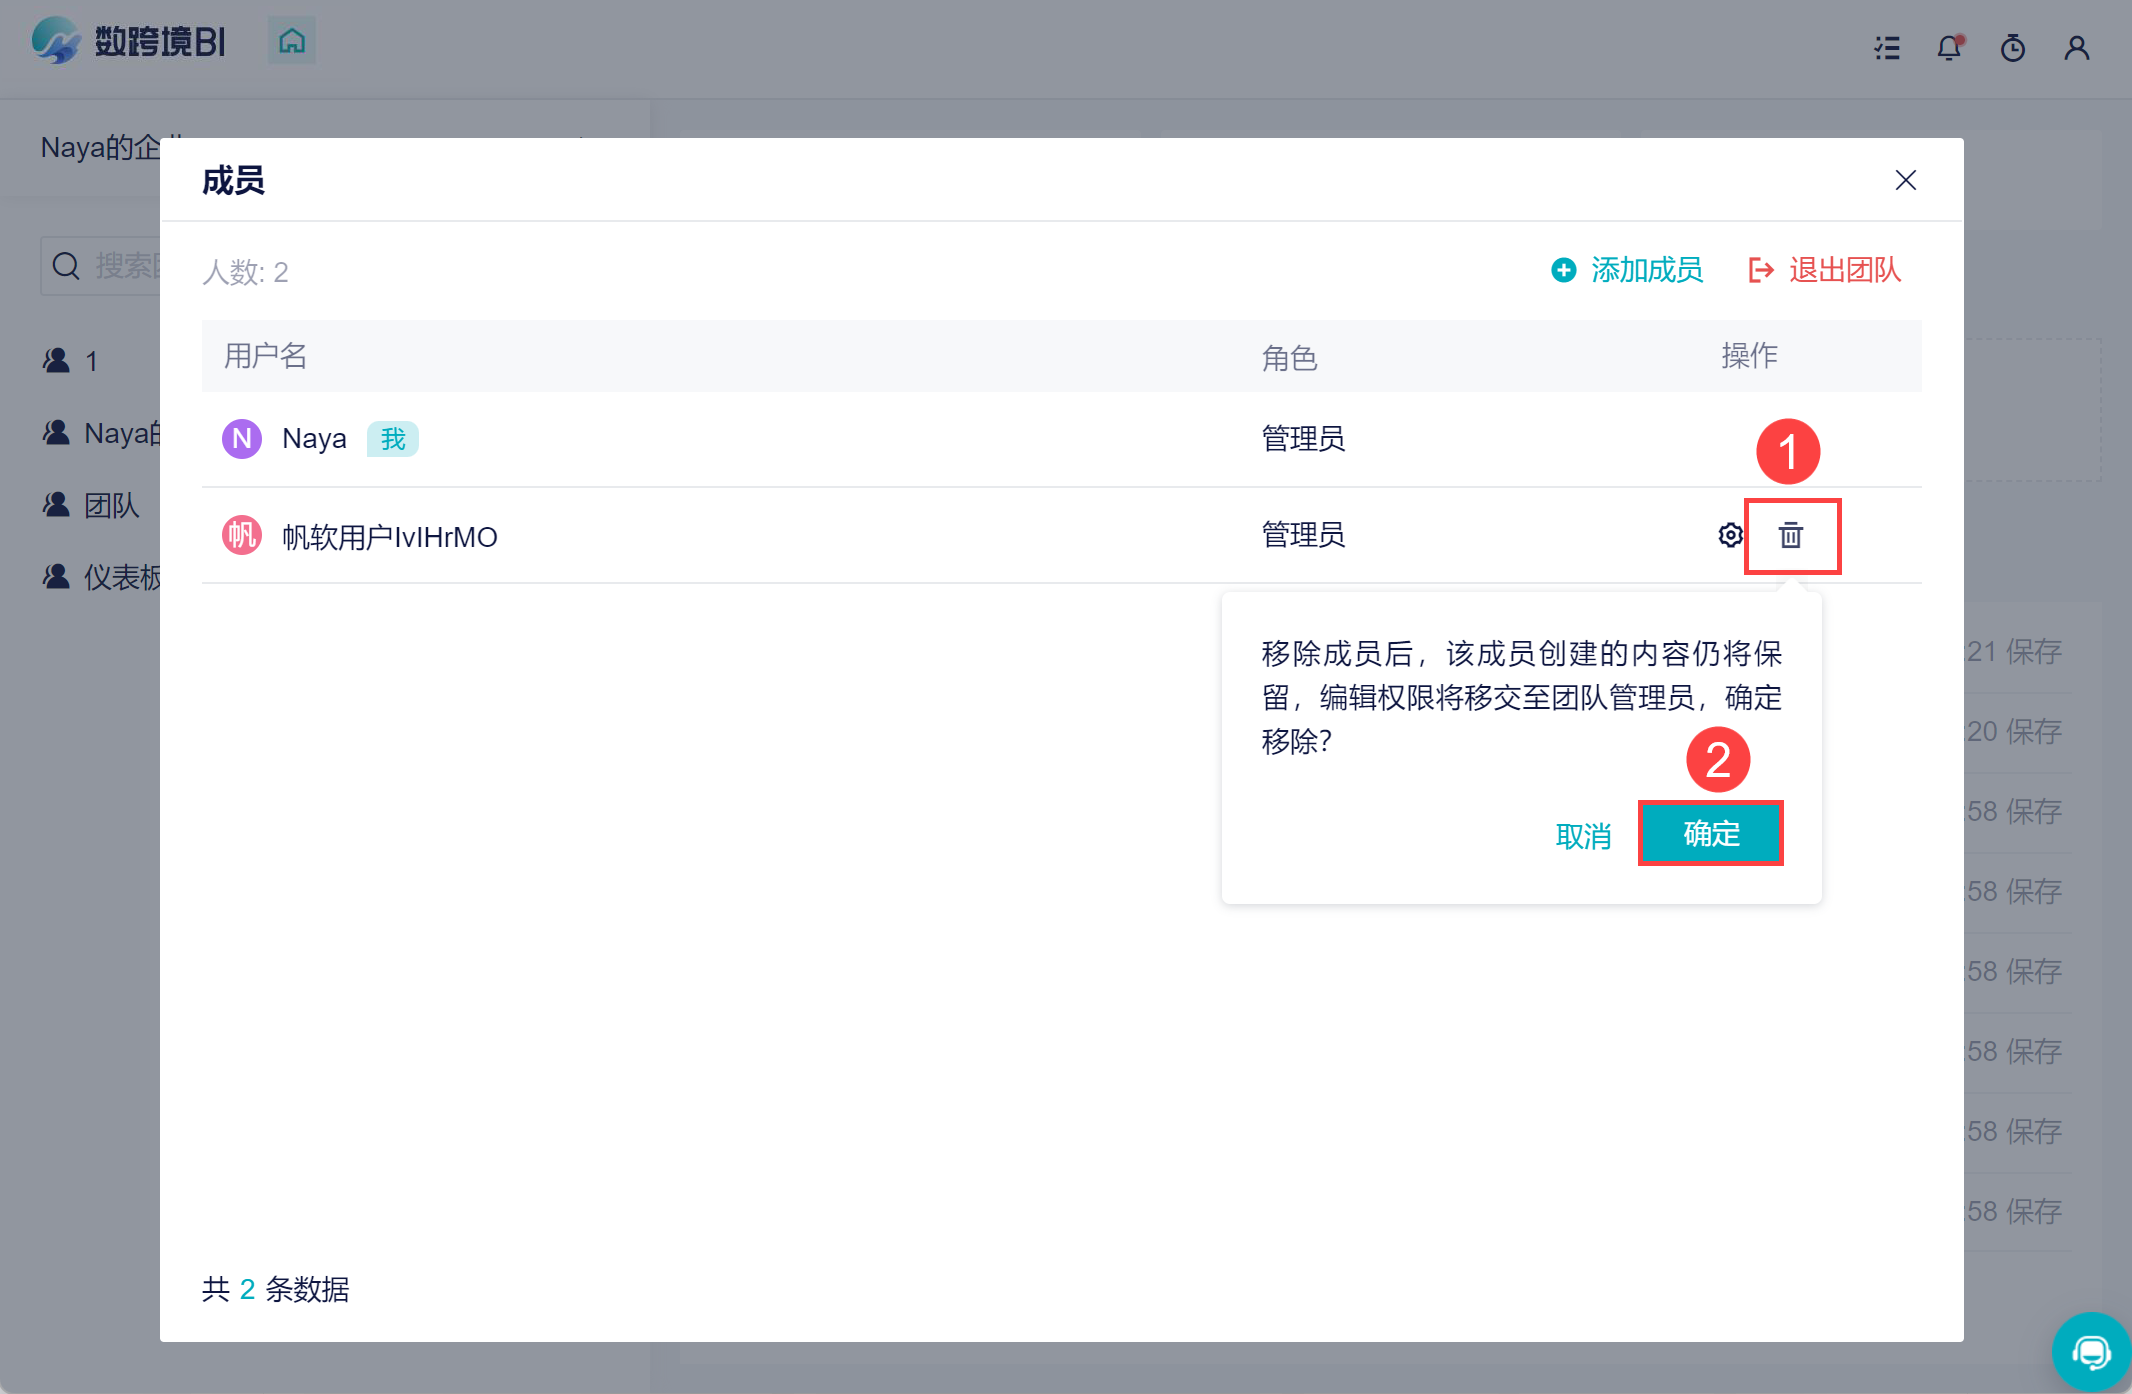This screenshot has width=2132, height=1394.
Task: Click the trash icon for 帆软用户IvIHrMO
Action: 1790,536
